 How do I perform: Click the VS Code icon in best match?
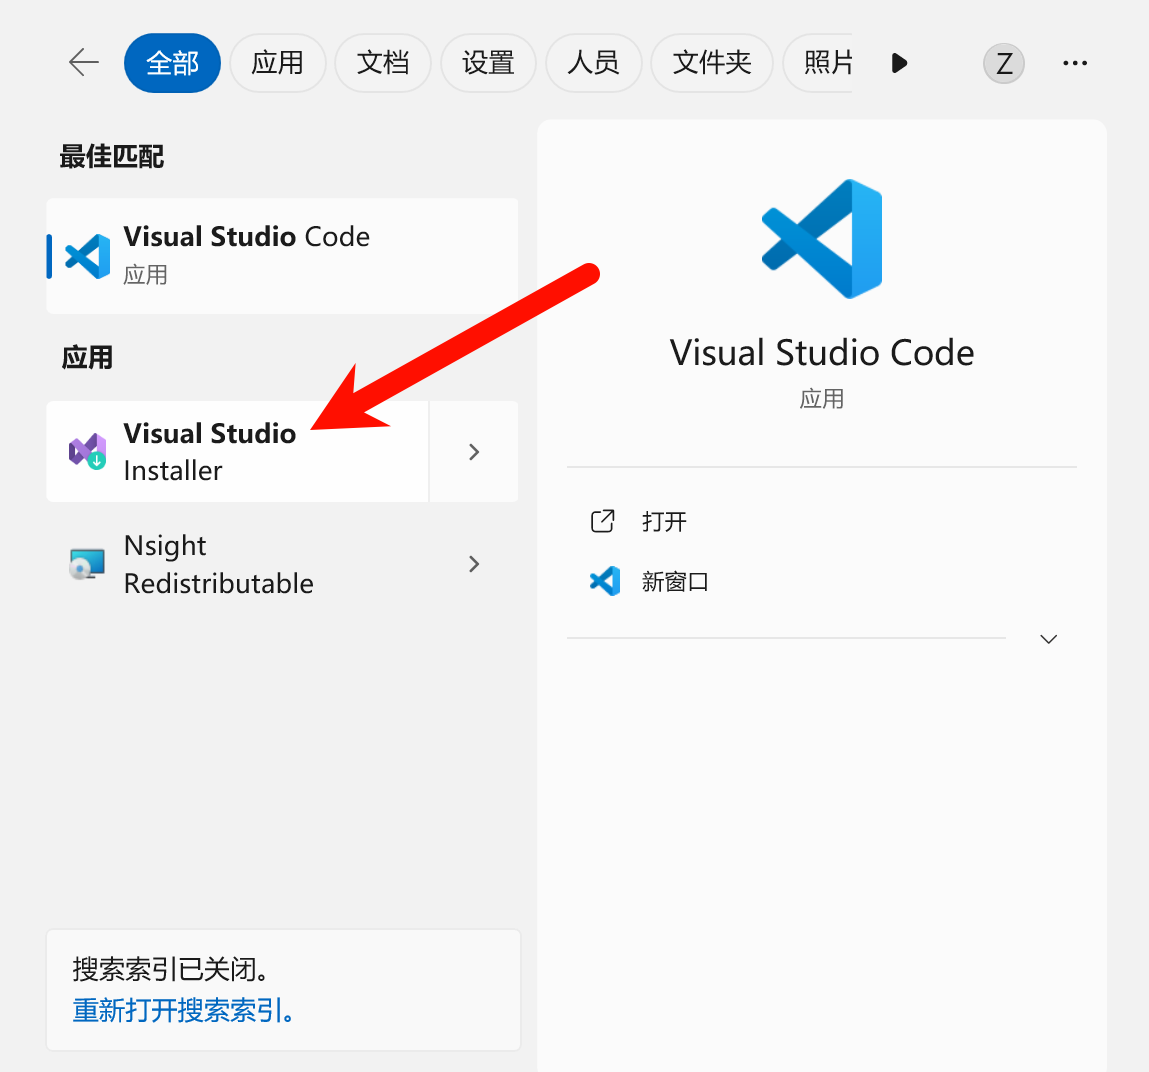click(x=88, y=256)
